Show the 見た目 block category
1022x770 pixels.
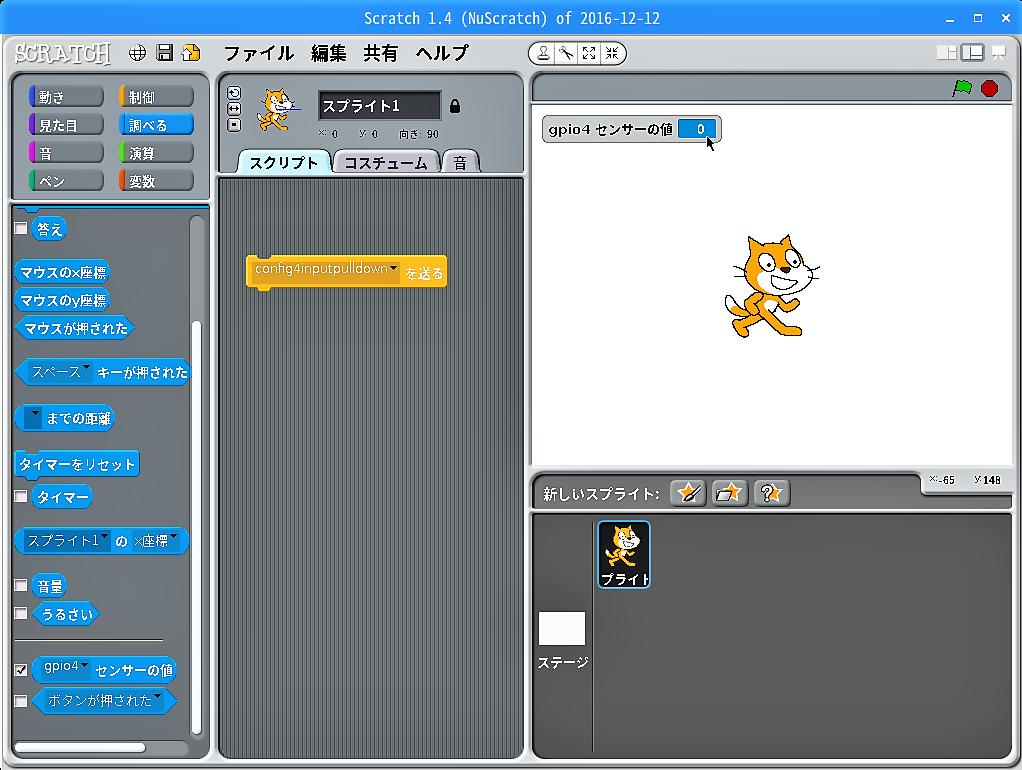(x=66, y=125)
